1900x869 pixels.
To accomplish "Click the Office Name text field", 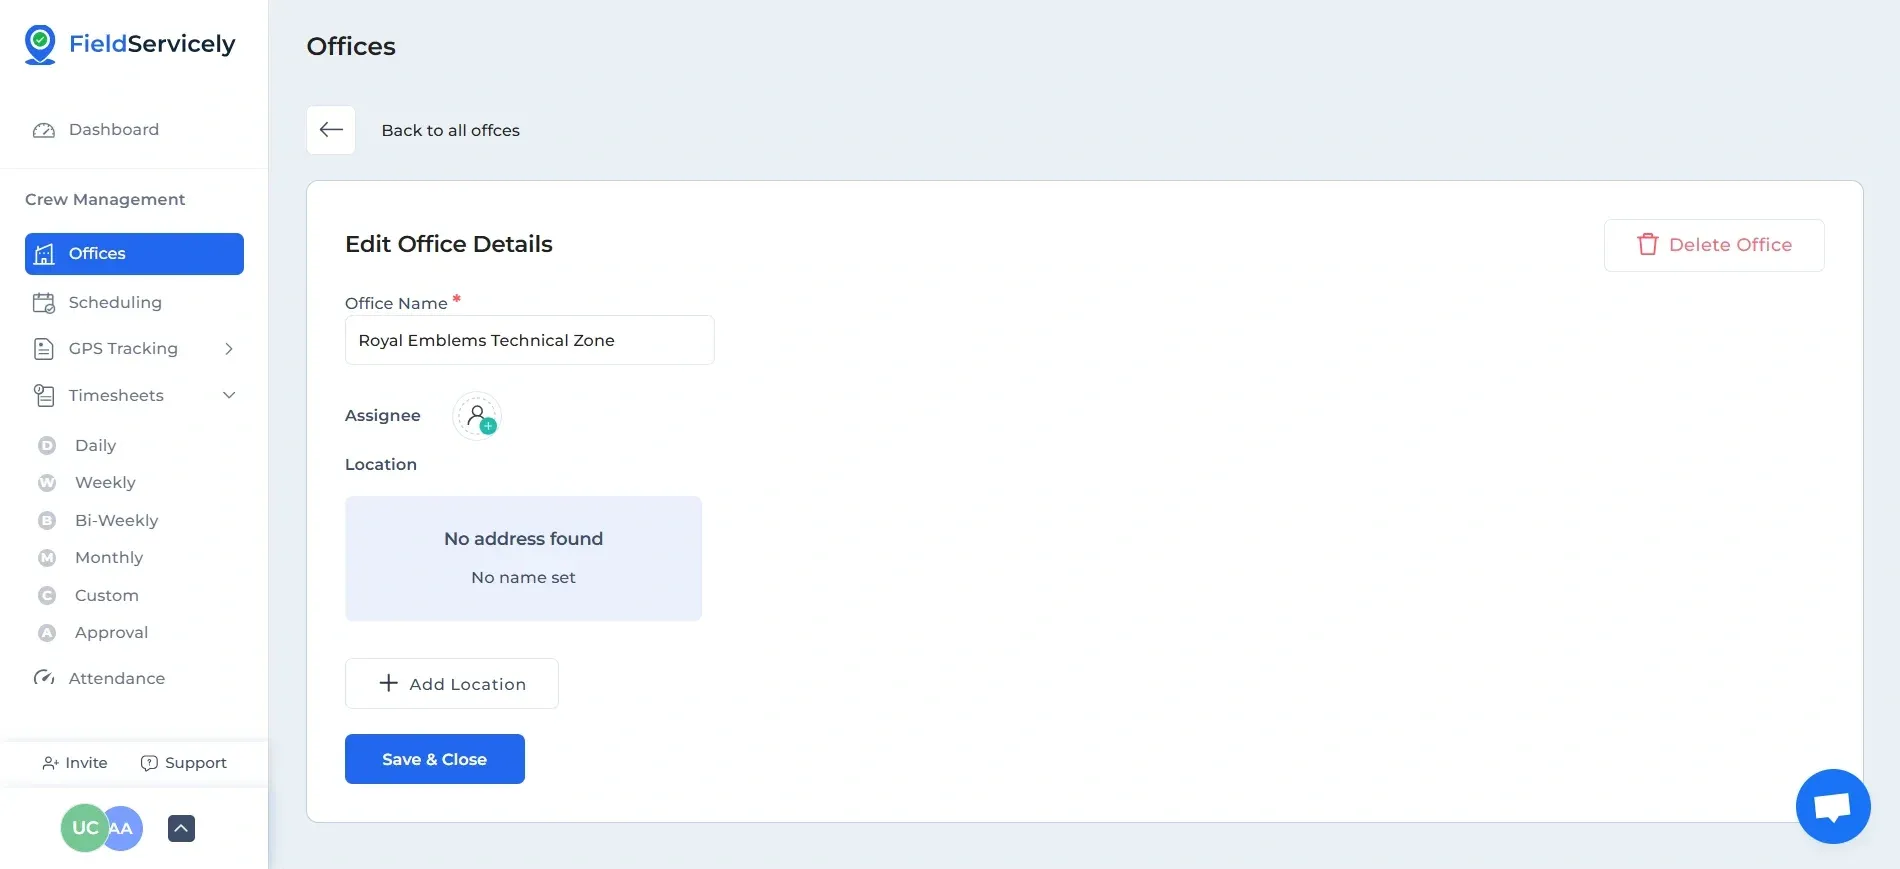I will pos(529,341).
